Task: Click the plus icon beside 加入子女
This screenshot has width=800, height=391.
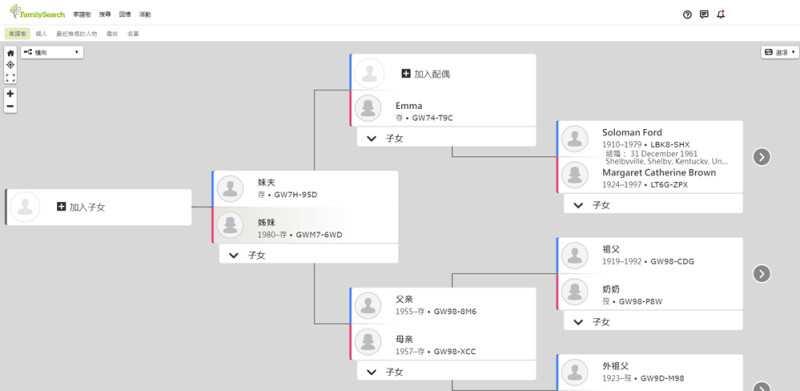Action: [x=61, y=206]
